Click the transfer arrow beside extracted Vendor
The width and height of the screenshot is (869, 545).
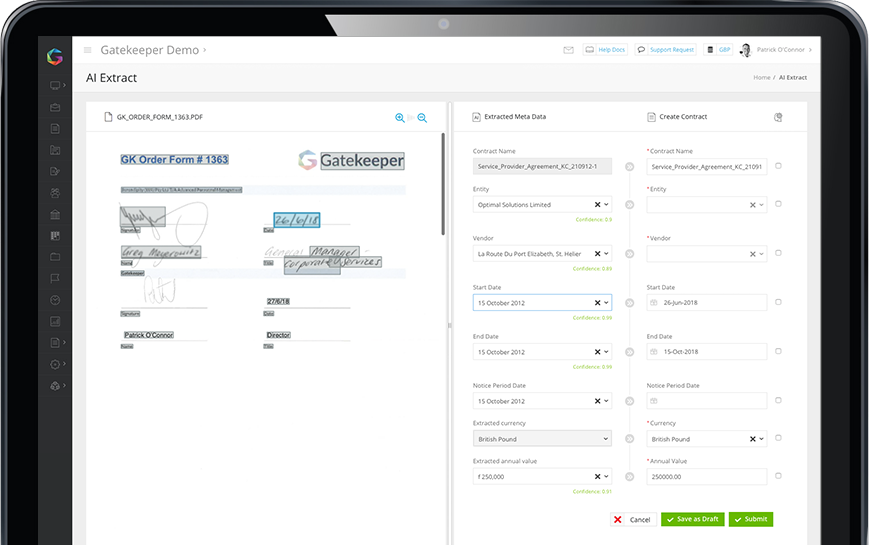click(x=629, y=254)
